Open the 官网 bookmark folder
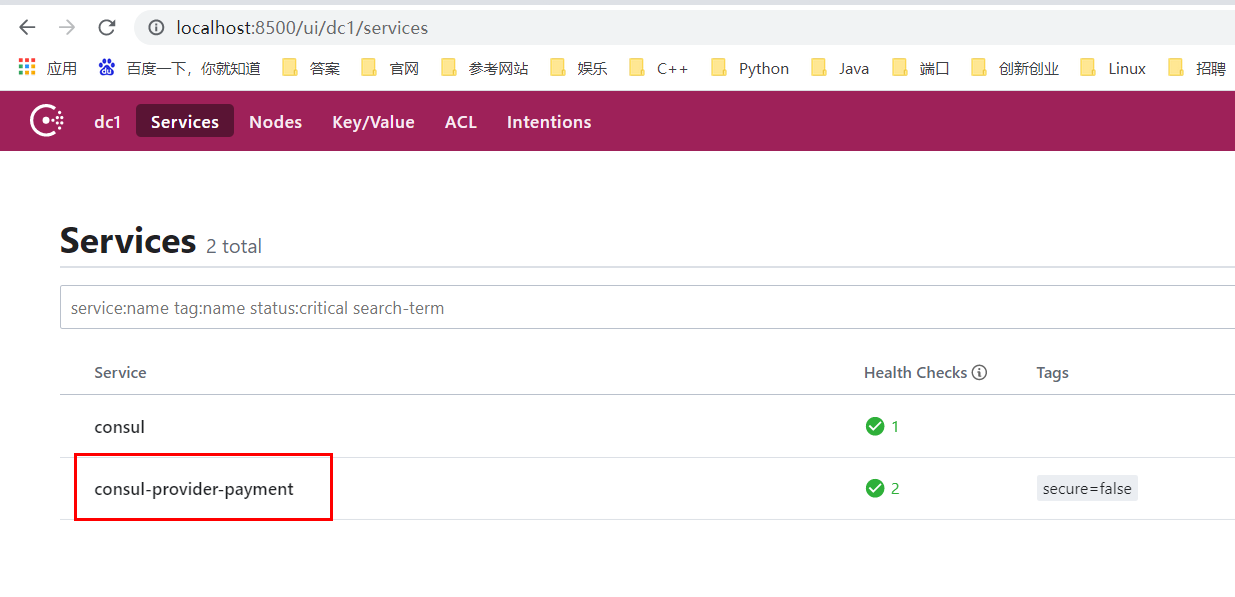Image resolution: width=1235 pixels, height=597 pixels. (390, 68)
